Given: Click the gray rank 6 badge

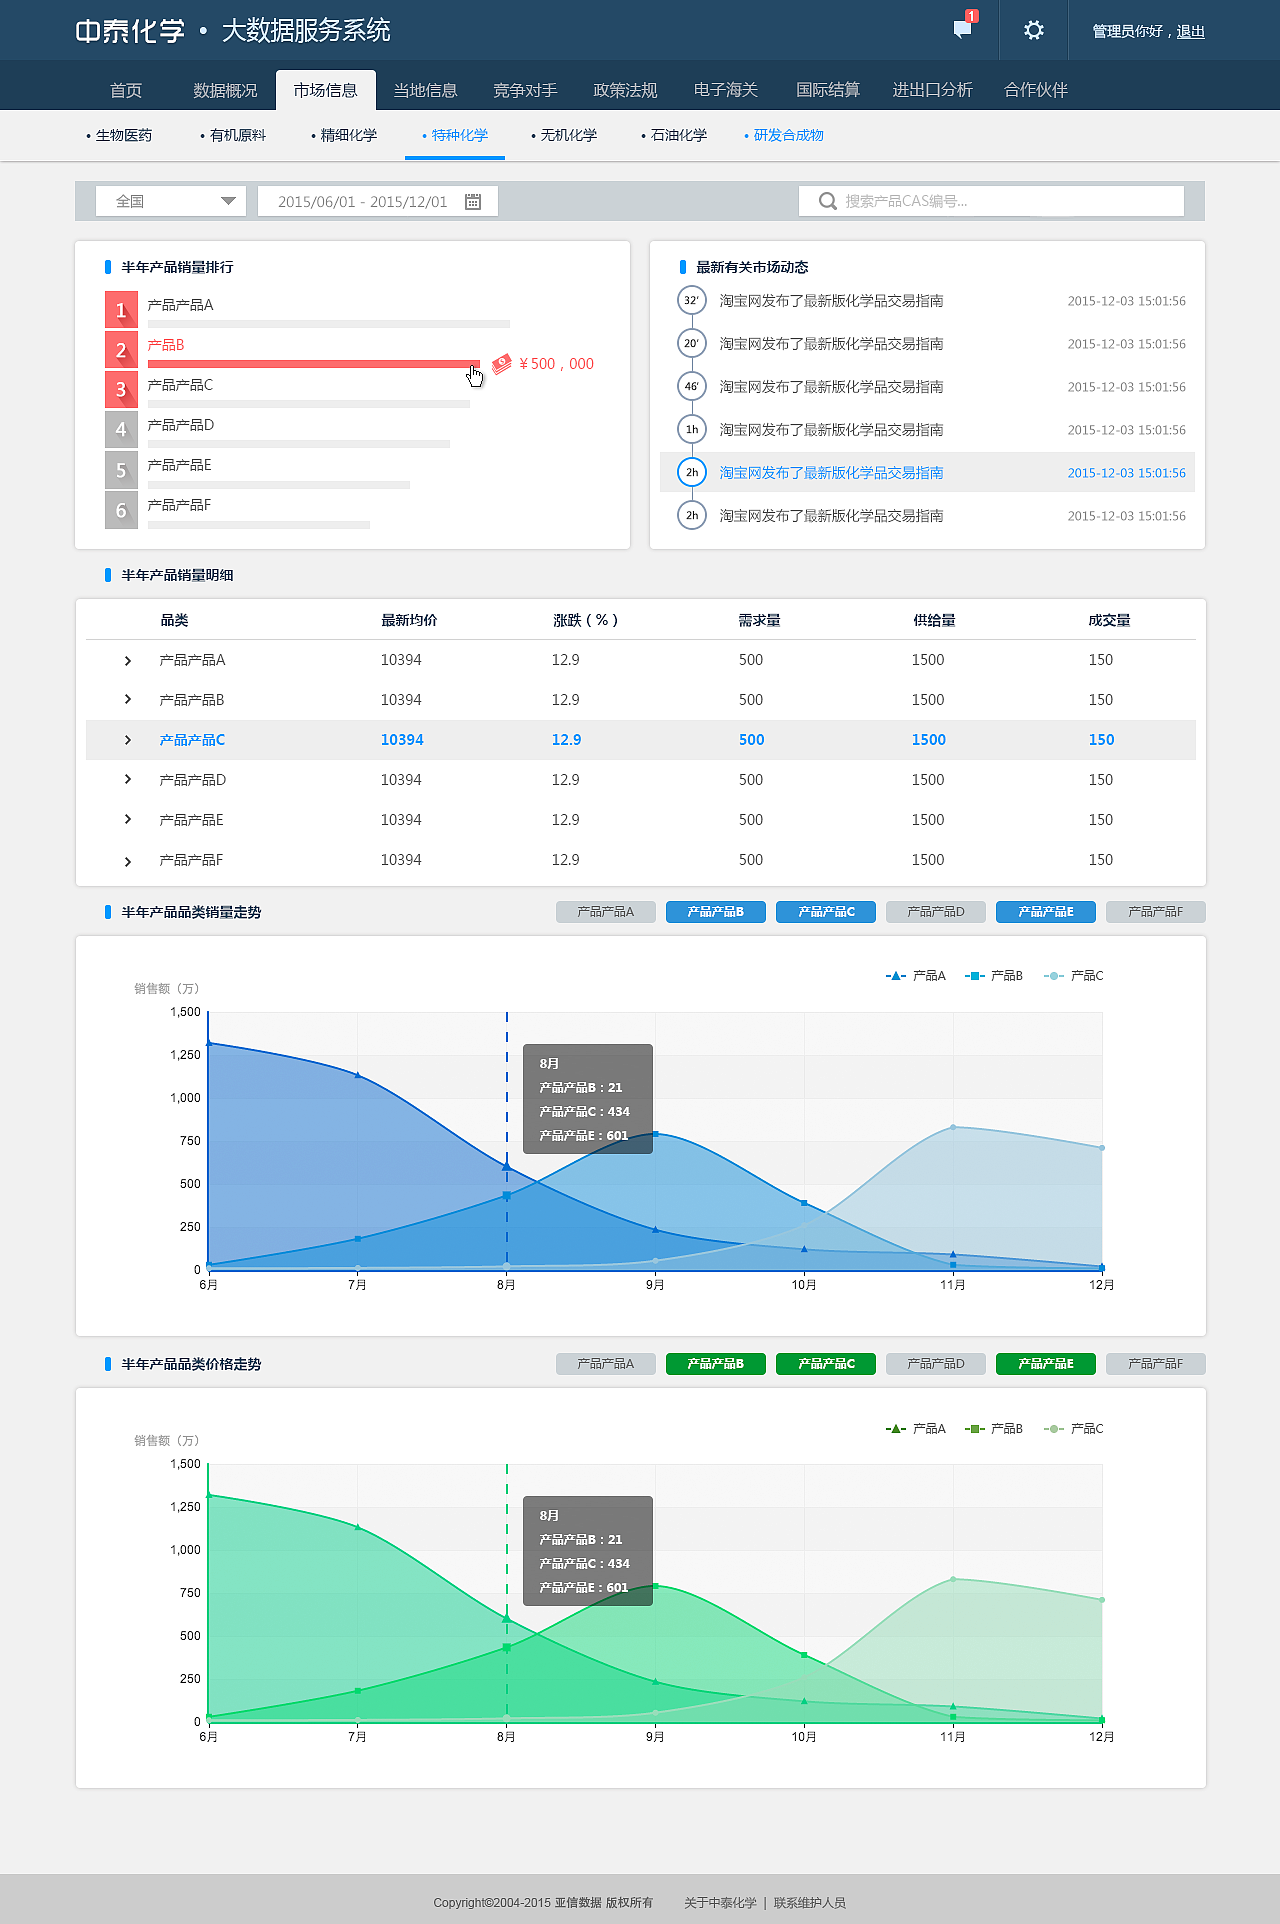Looking at the screenshot, I should 121,509.
